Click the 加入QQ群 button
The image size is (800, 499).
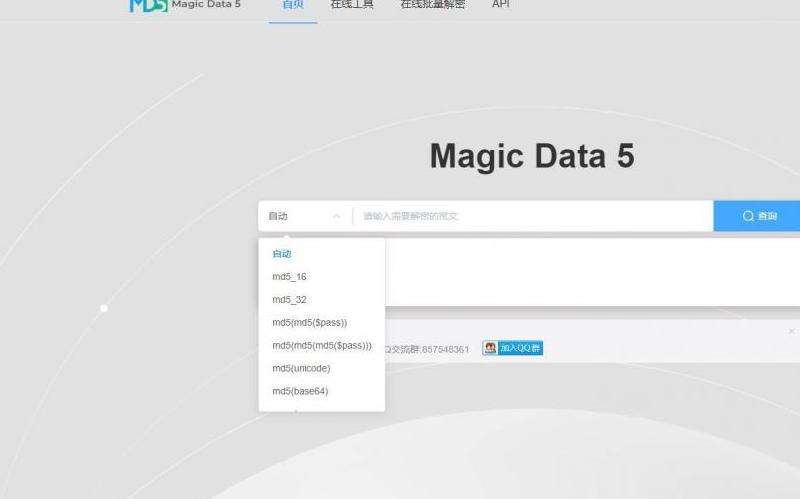[512, 348]
